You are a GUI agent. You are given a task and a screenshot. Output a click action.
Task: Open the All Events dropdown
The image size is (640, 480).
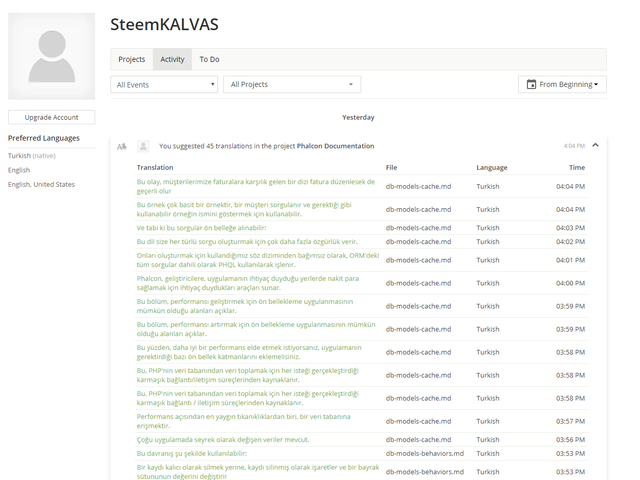[164, 85]
